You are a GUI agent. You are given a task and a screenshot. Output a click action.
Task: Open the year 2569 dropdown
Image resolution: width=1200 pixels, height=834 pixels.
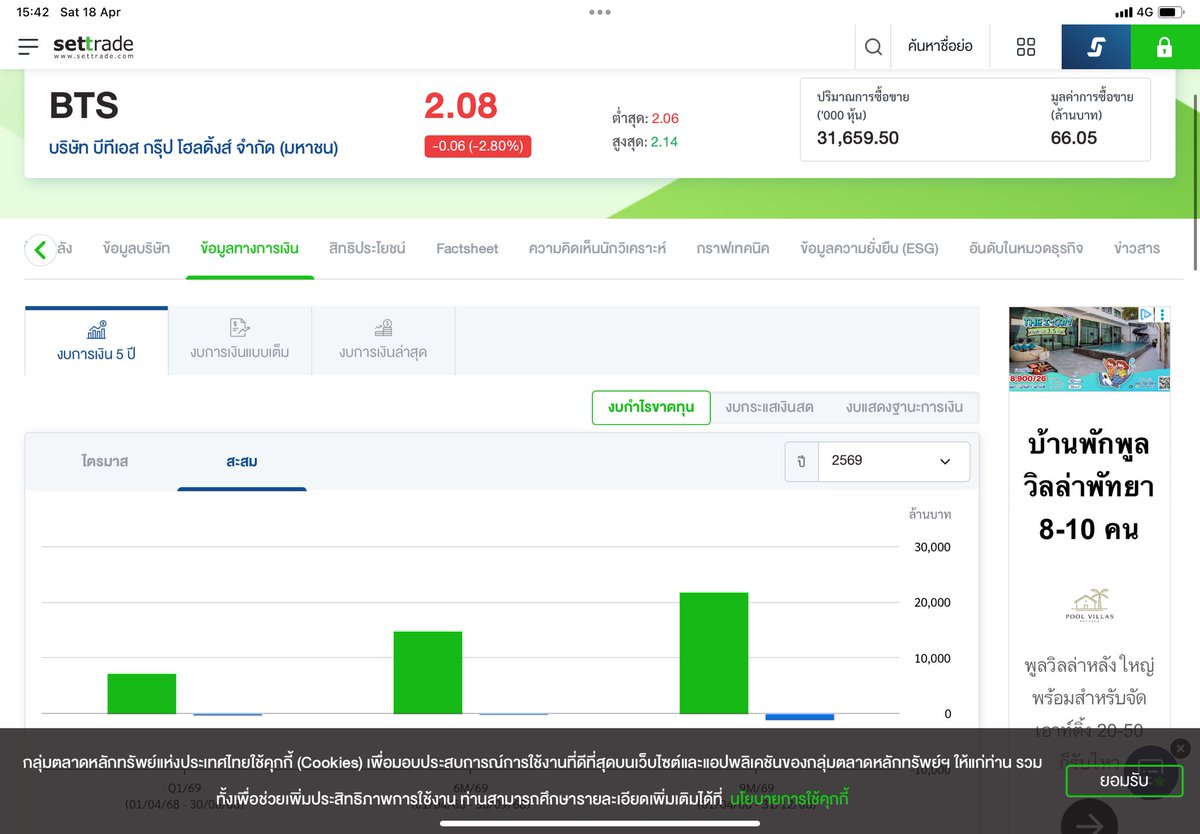[x=893, y=461]
